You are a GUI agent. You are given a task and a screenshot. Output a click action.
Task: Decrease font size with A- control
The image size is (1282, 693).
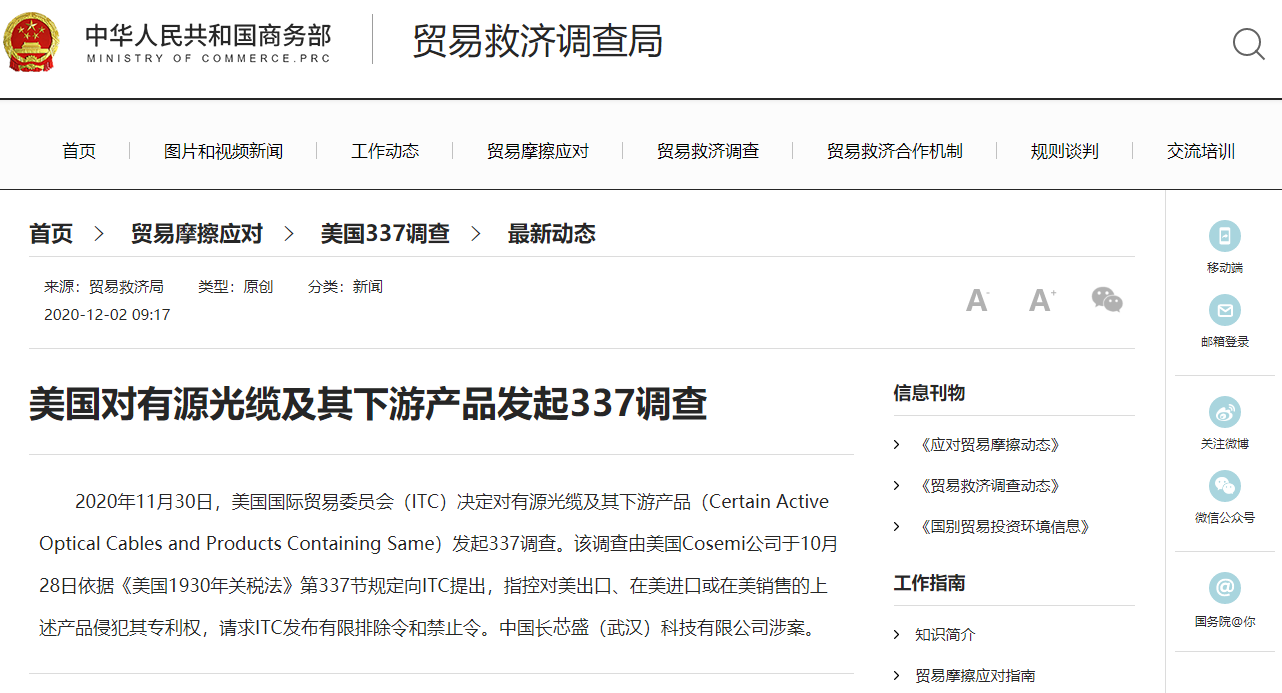click(977, 299)
